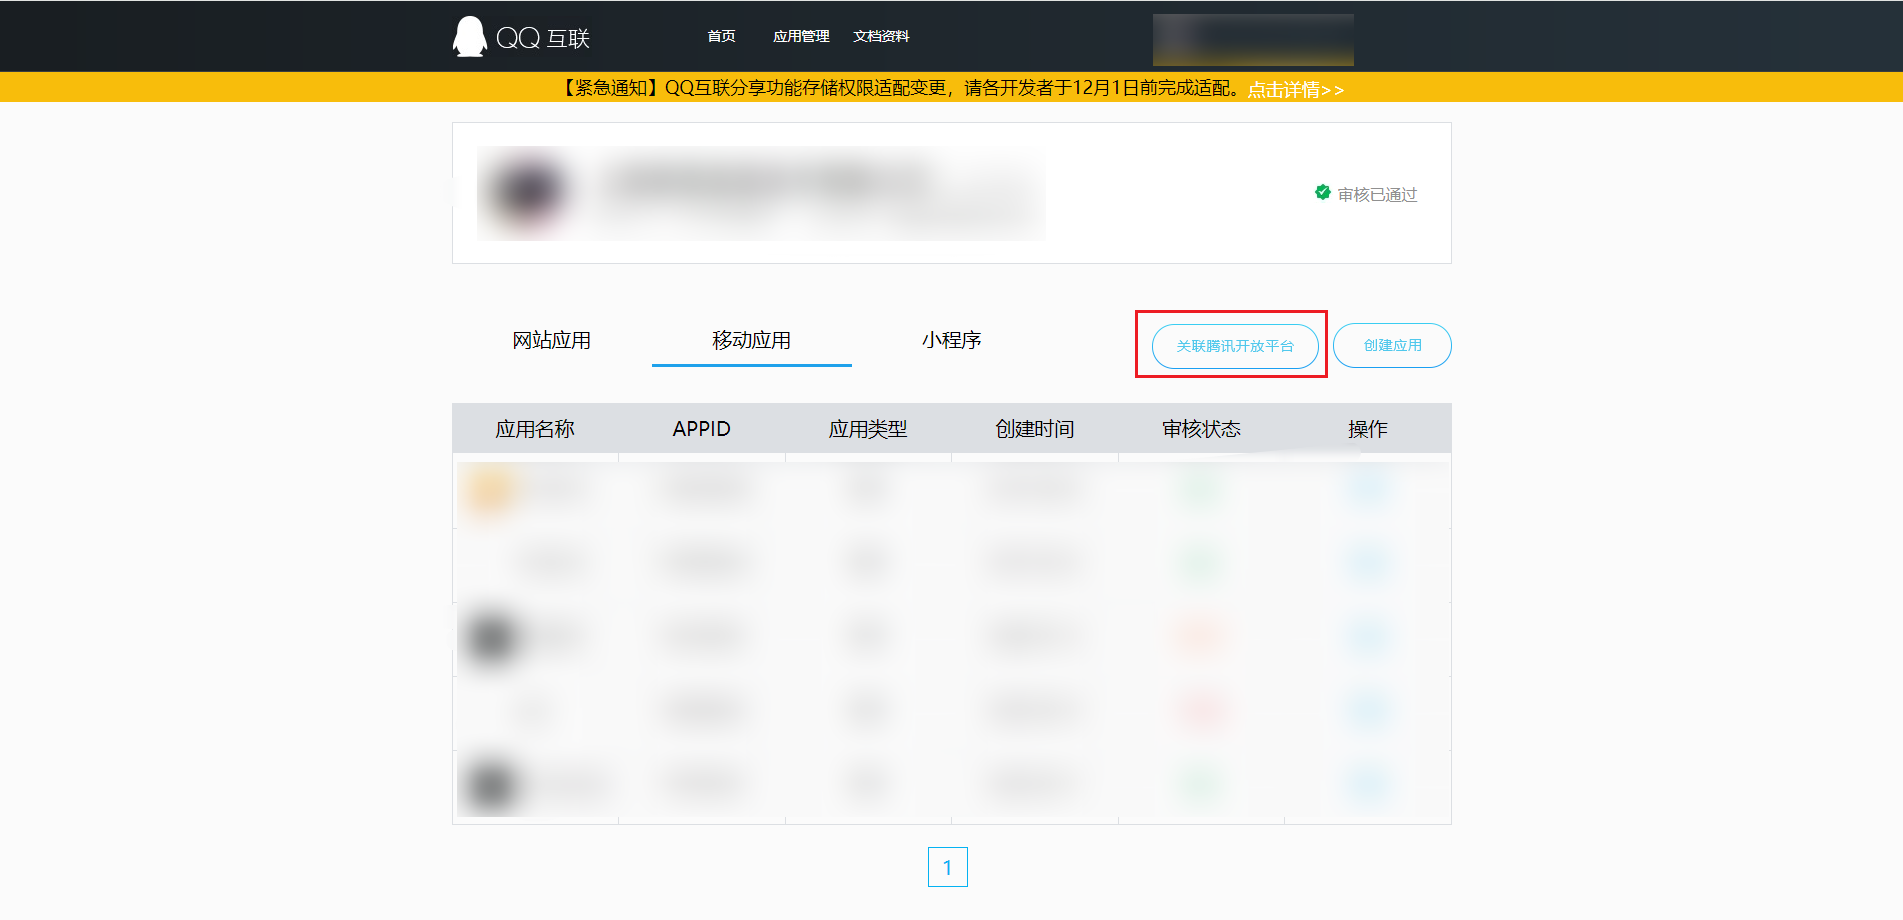1903x920 pixels.
Task: Click the green status badge in the first row
Action: [1200, 489]
